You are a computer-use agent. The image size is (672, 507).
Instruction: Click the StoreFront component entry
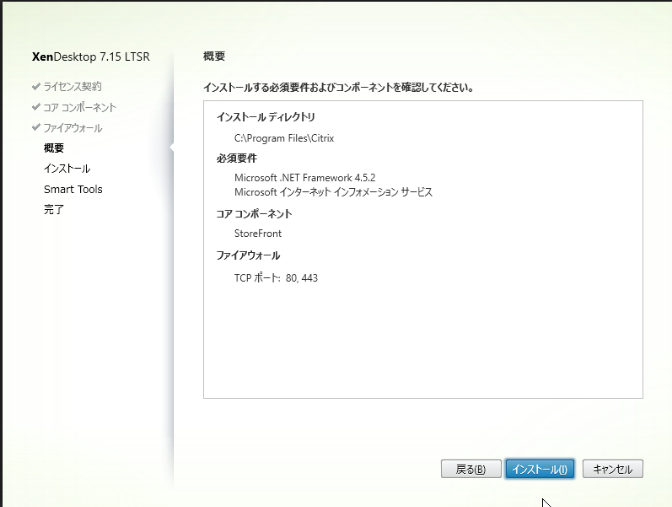258,233
